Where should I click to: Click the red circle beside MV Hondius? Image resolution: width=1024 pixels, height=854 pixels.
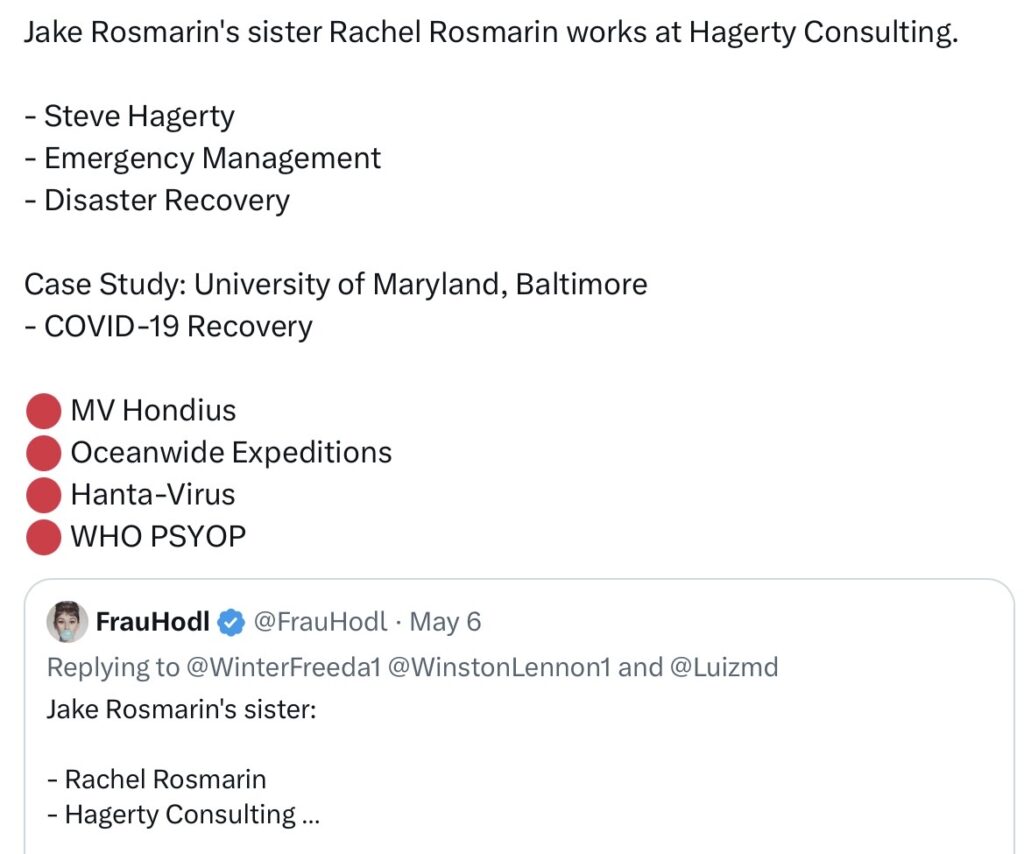click(44, 411)
